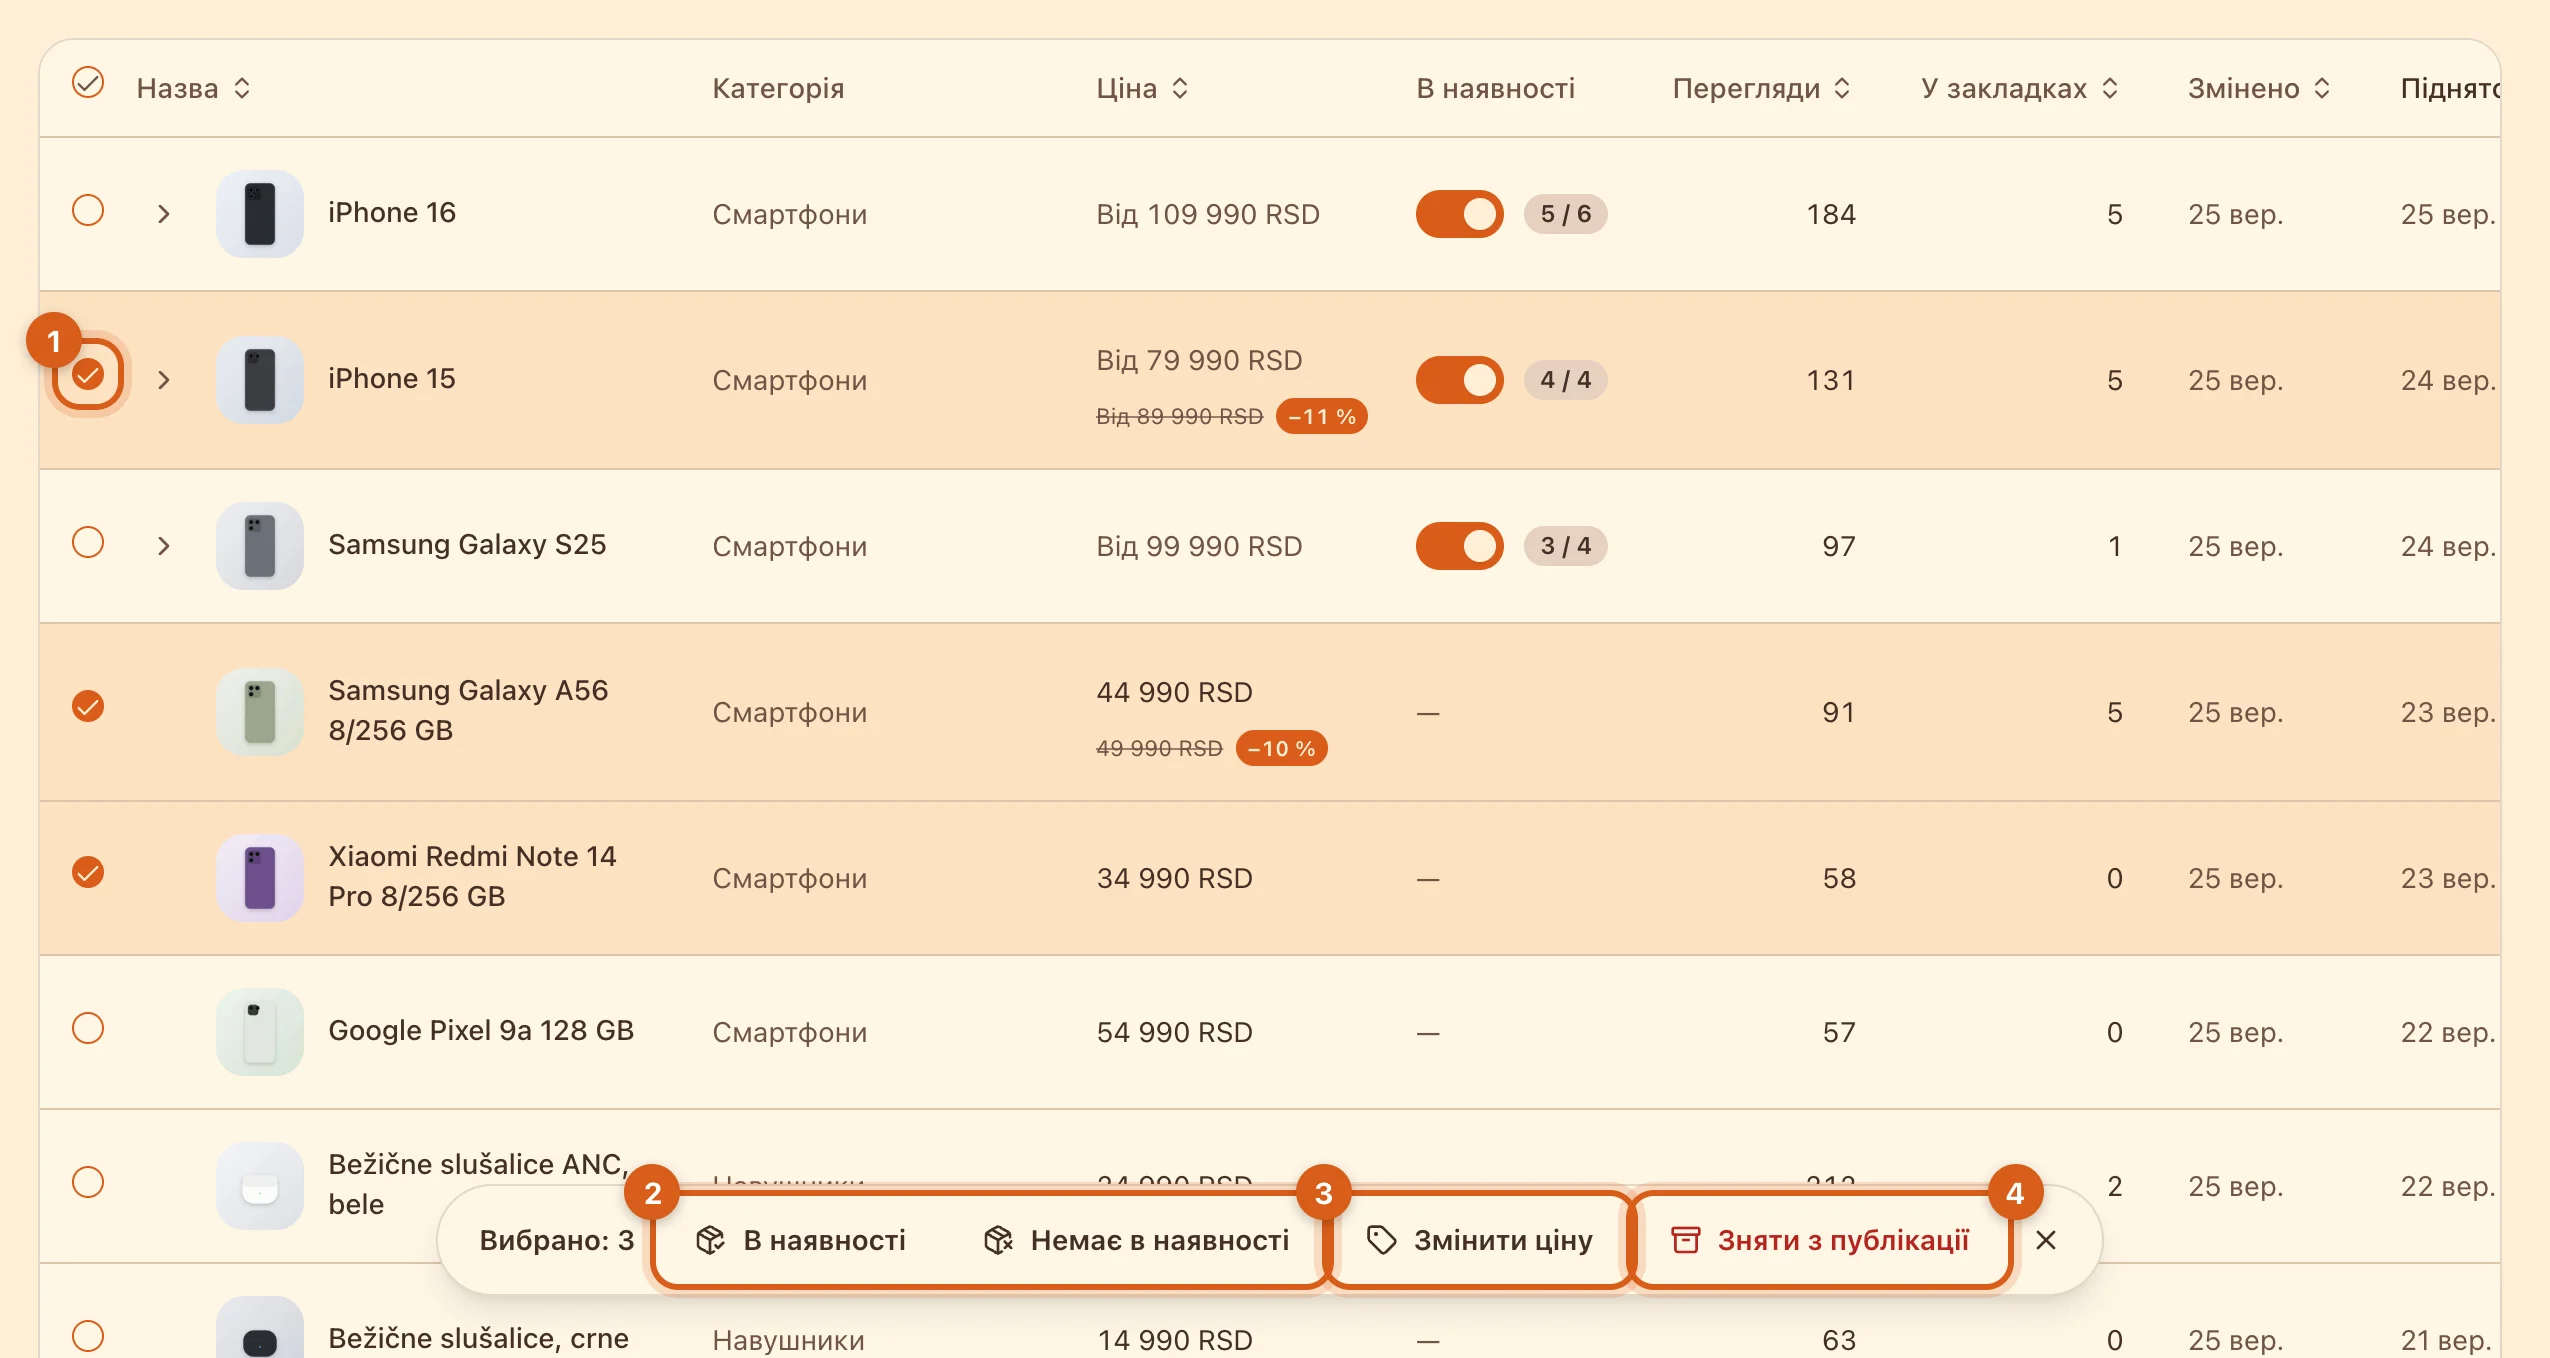2550x1358 pixels.
Task: Click the Смартфони category in Google Pixel 9a row
Action: click(x=789, y=1033)
